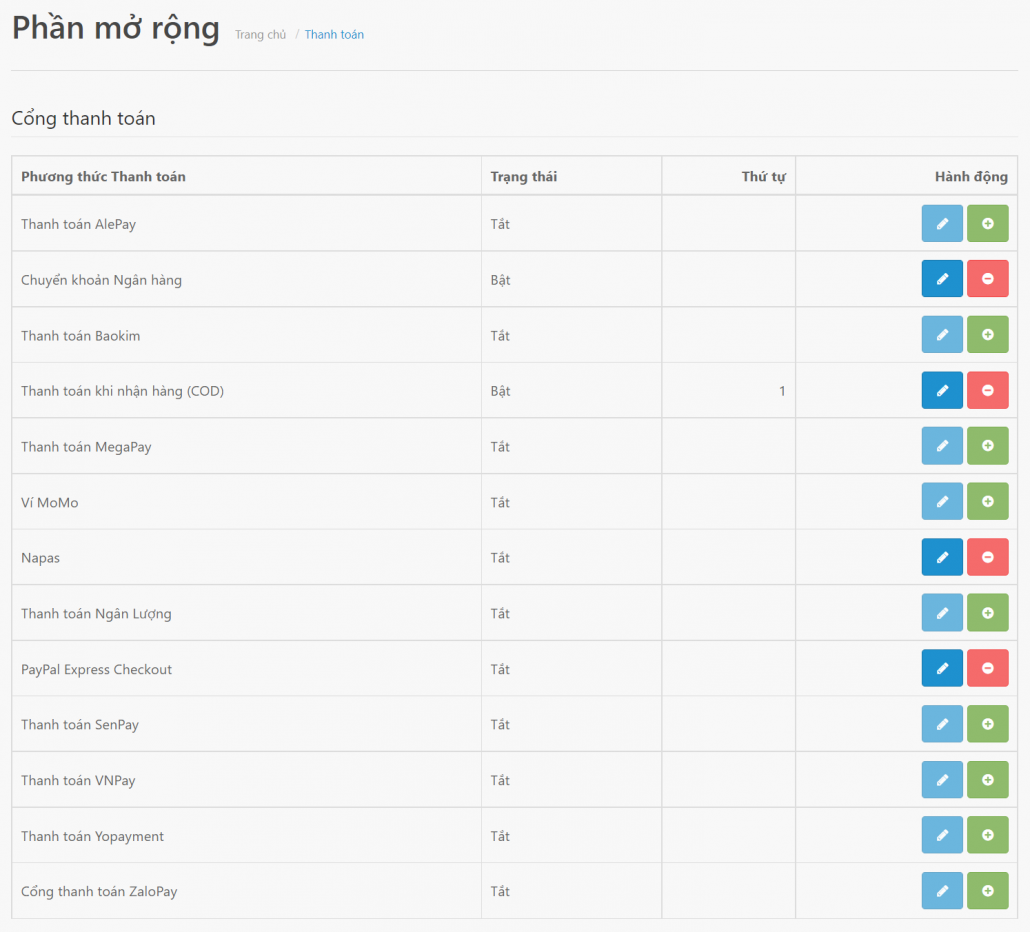The image size is (1030, 932).
Task: Install Thanh toán Yopayment extension
Action: [x=987, y=835]
